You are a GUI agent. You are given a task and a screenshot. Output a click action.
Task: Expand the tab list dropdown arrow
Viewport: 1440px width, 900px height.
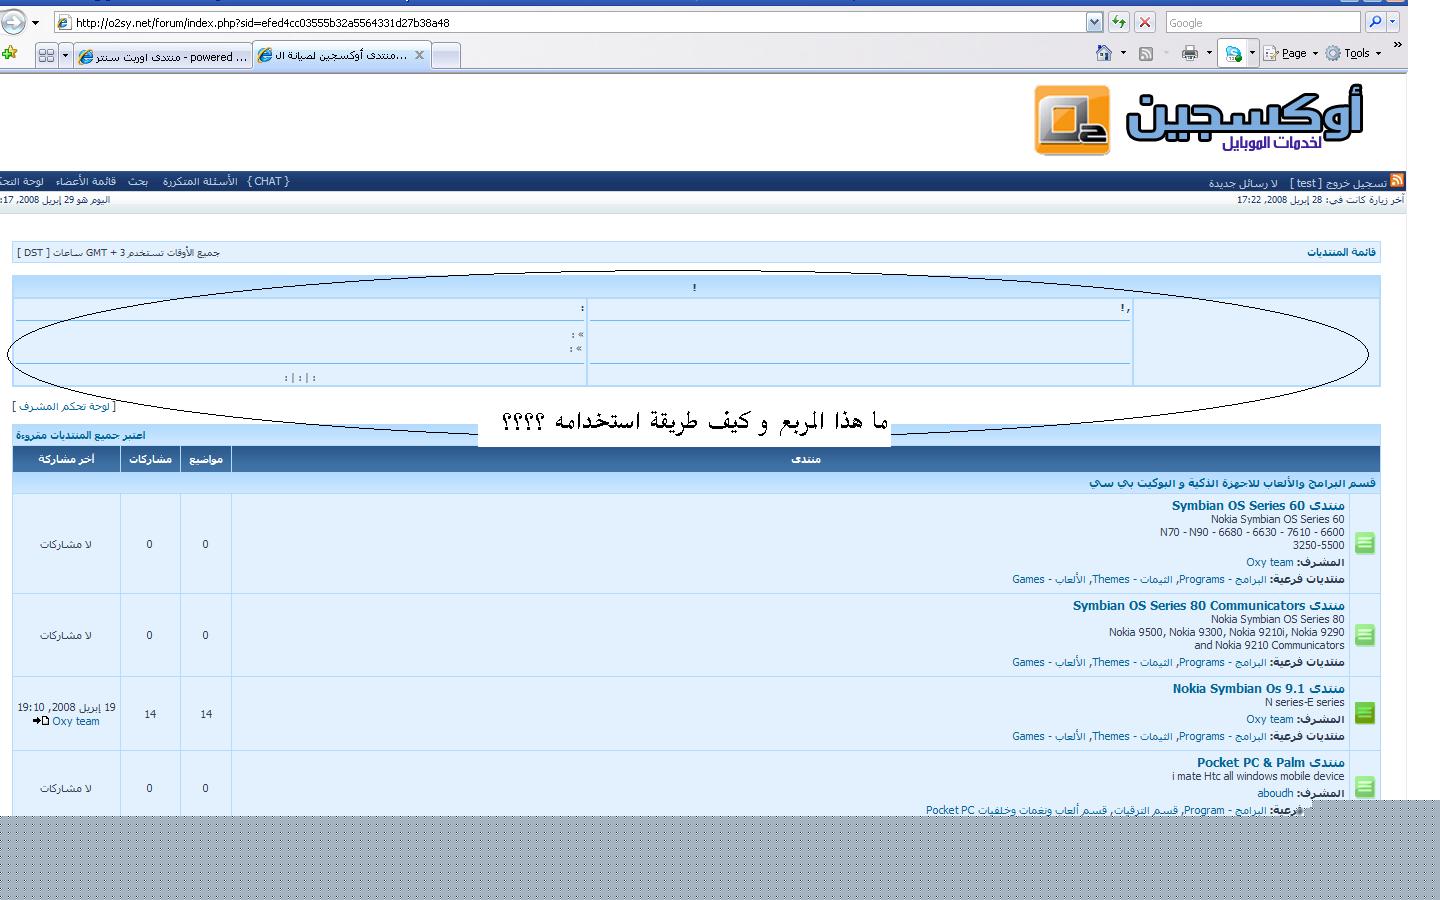click(x=66, y=56)
